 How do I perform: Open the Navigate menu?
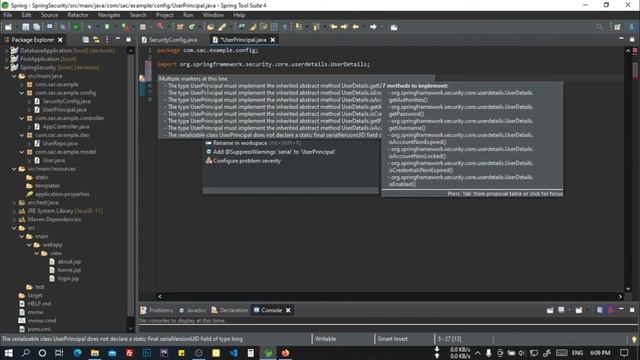click(x=109, y=15)
